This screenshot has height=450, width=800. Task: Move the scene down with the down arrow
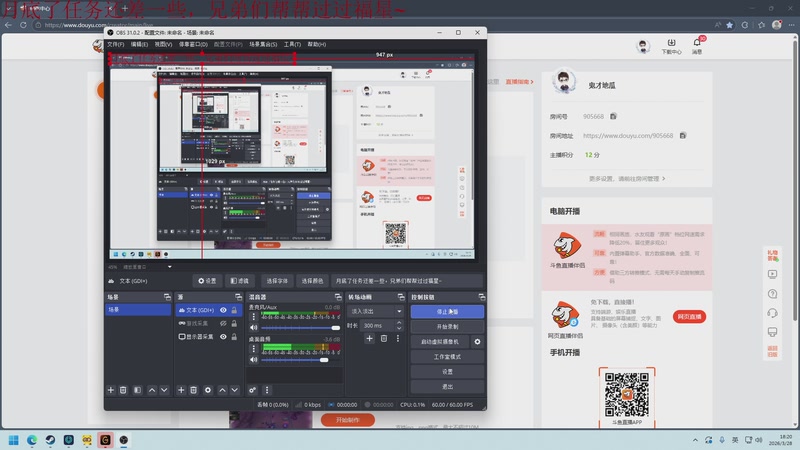coord(164,390)
